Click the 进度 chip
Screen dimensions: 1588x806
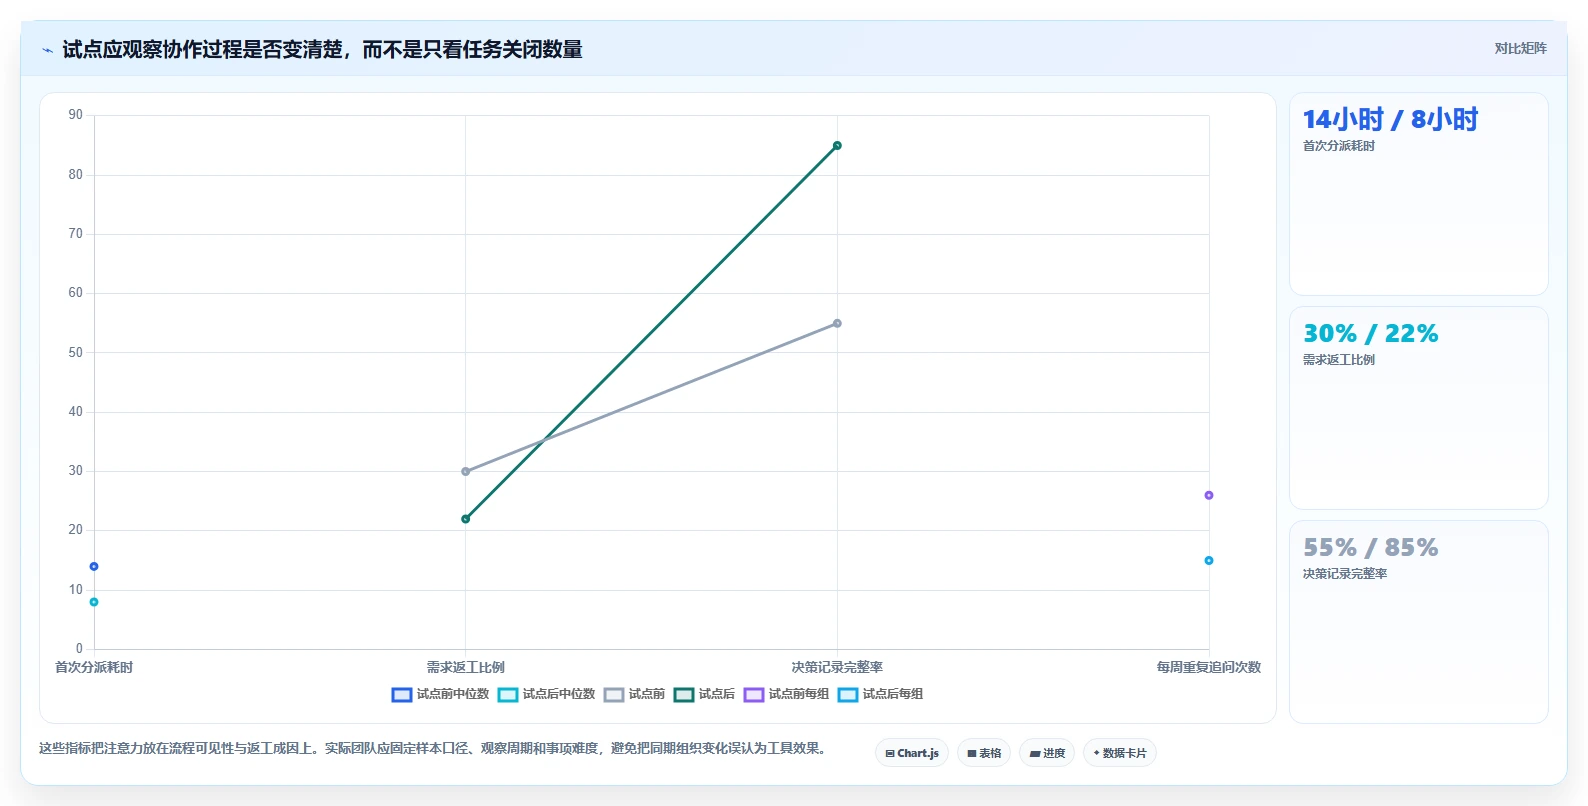pyautogui.click(x=1047, y=753)
